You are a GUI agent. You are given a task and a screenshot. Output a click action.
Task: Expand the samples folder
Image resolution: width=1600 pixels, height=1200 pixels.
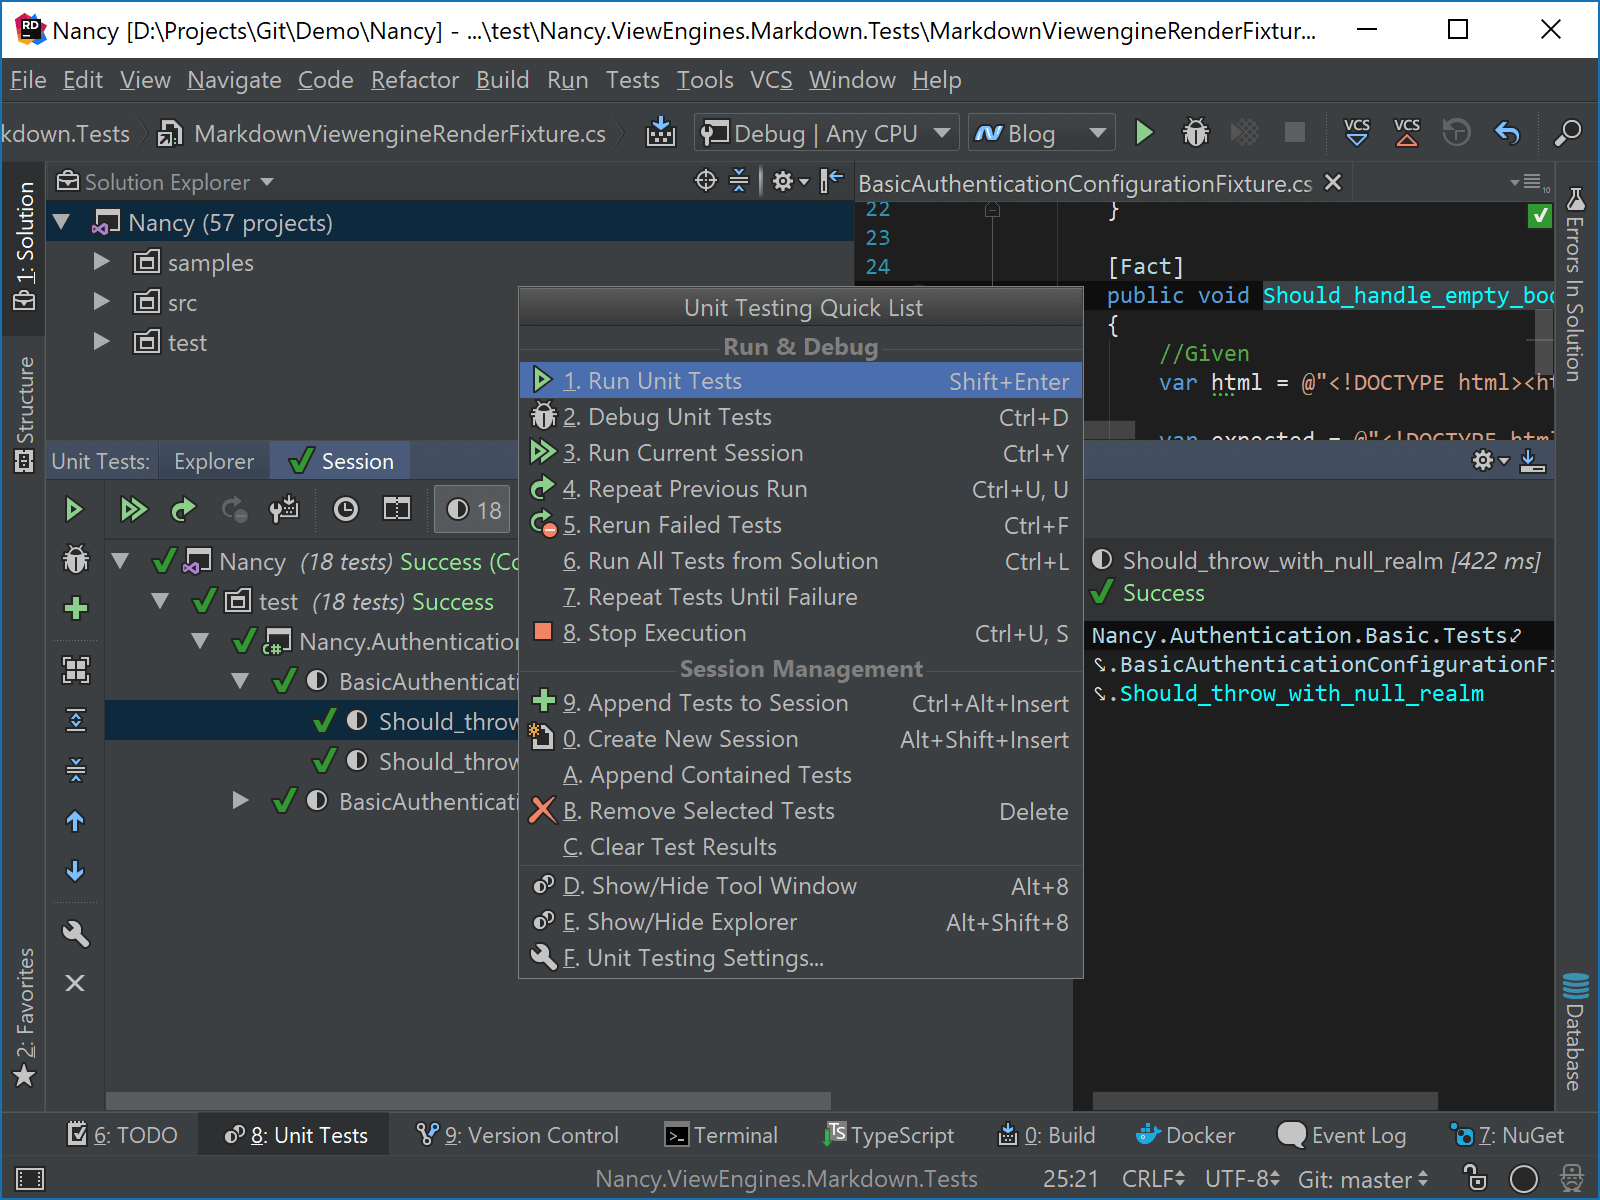click(x=101, y=262)
